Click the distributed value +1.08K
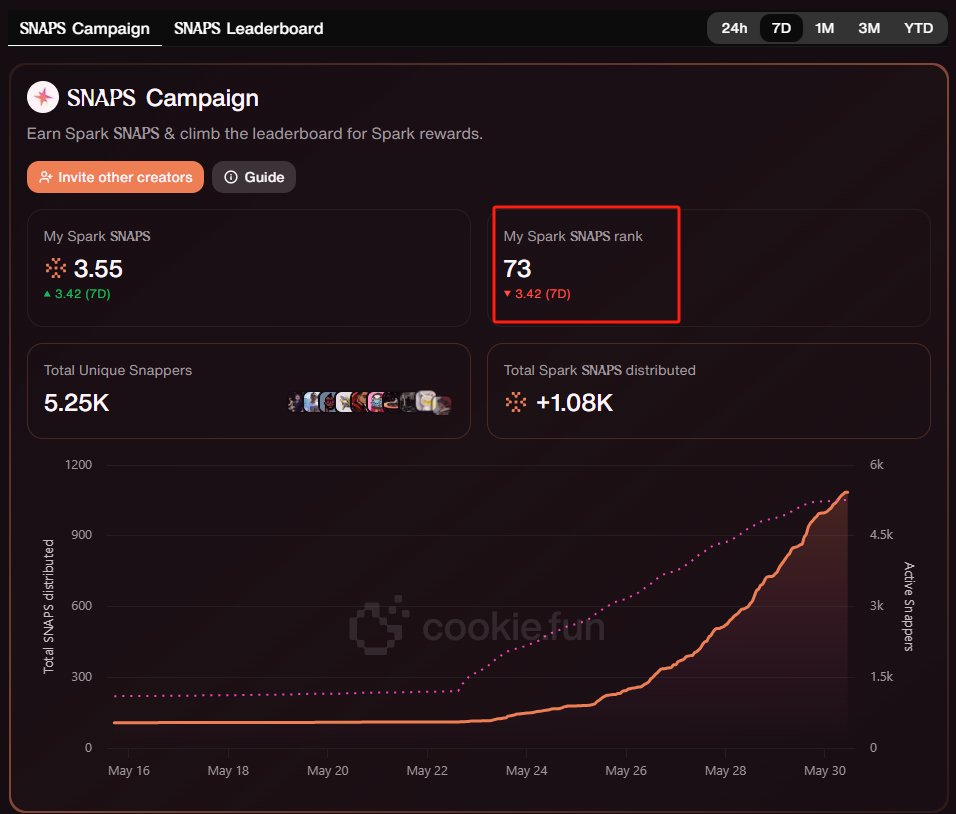 (574, 403)
